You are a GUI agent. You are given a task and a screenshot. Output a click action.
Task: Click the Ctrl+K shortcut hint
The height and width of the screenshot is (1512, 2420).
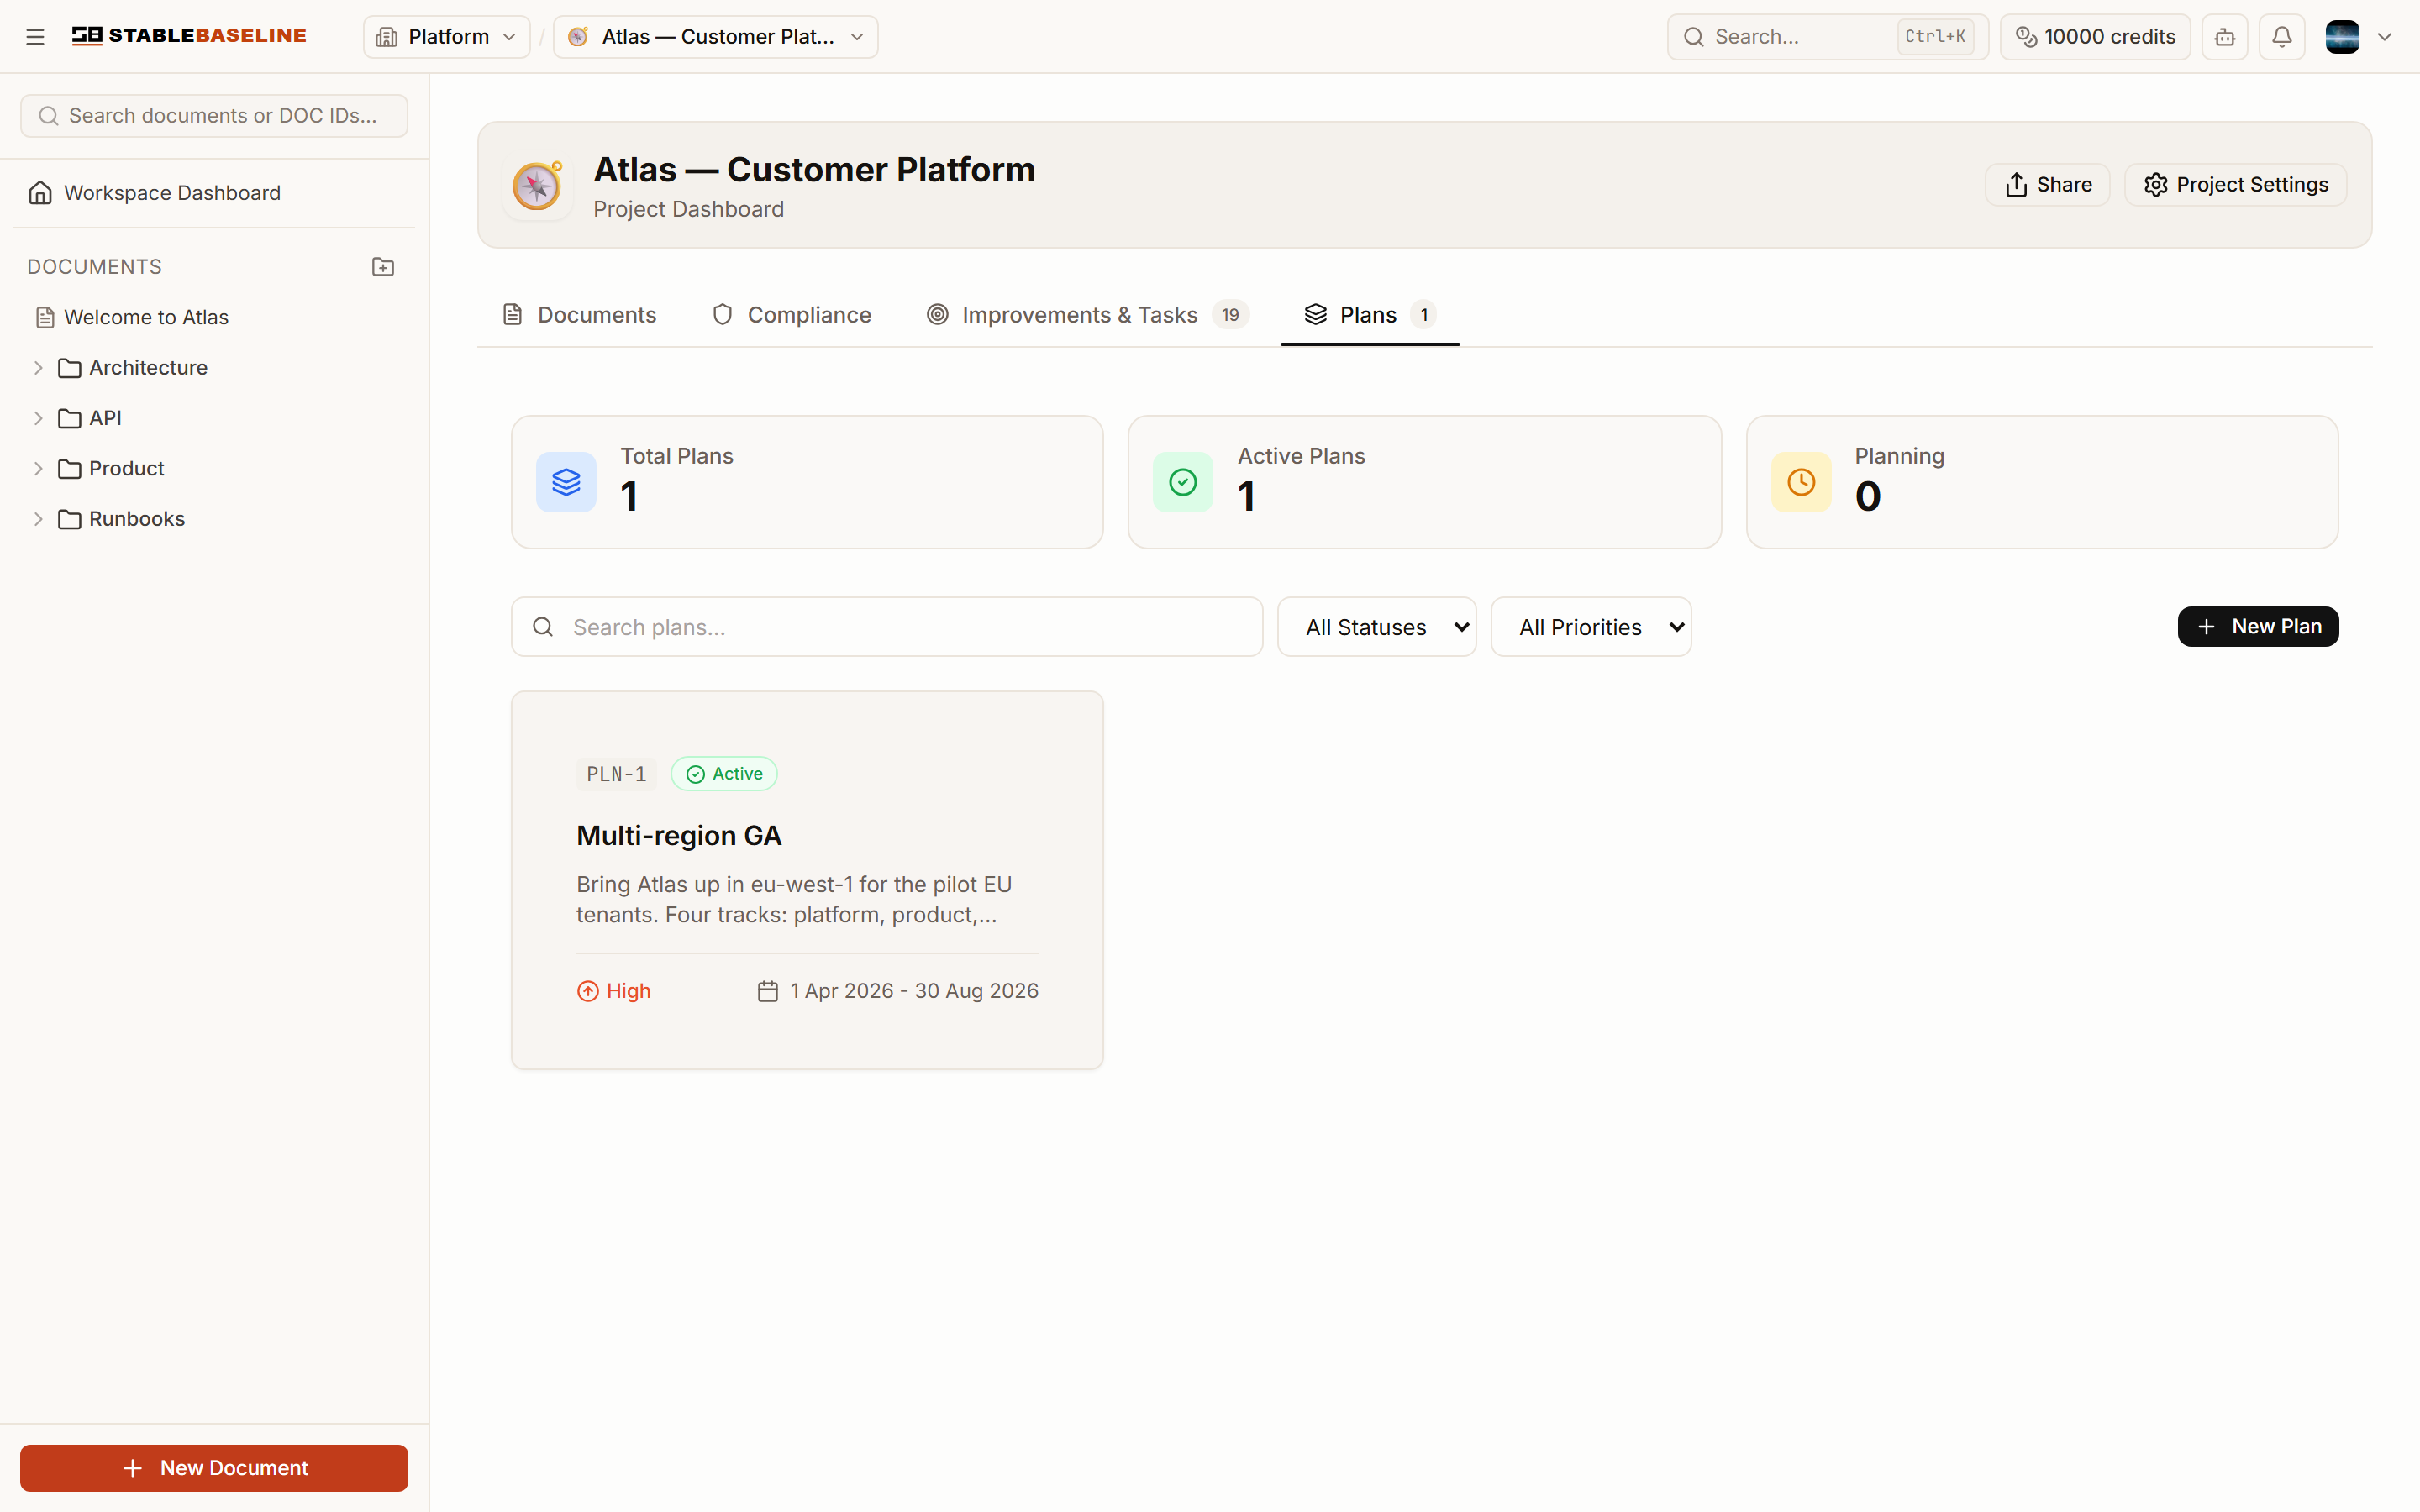(x=1935, y=37)
